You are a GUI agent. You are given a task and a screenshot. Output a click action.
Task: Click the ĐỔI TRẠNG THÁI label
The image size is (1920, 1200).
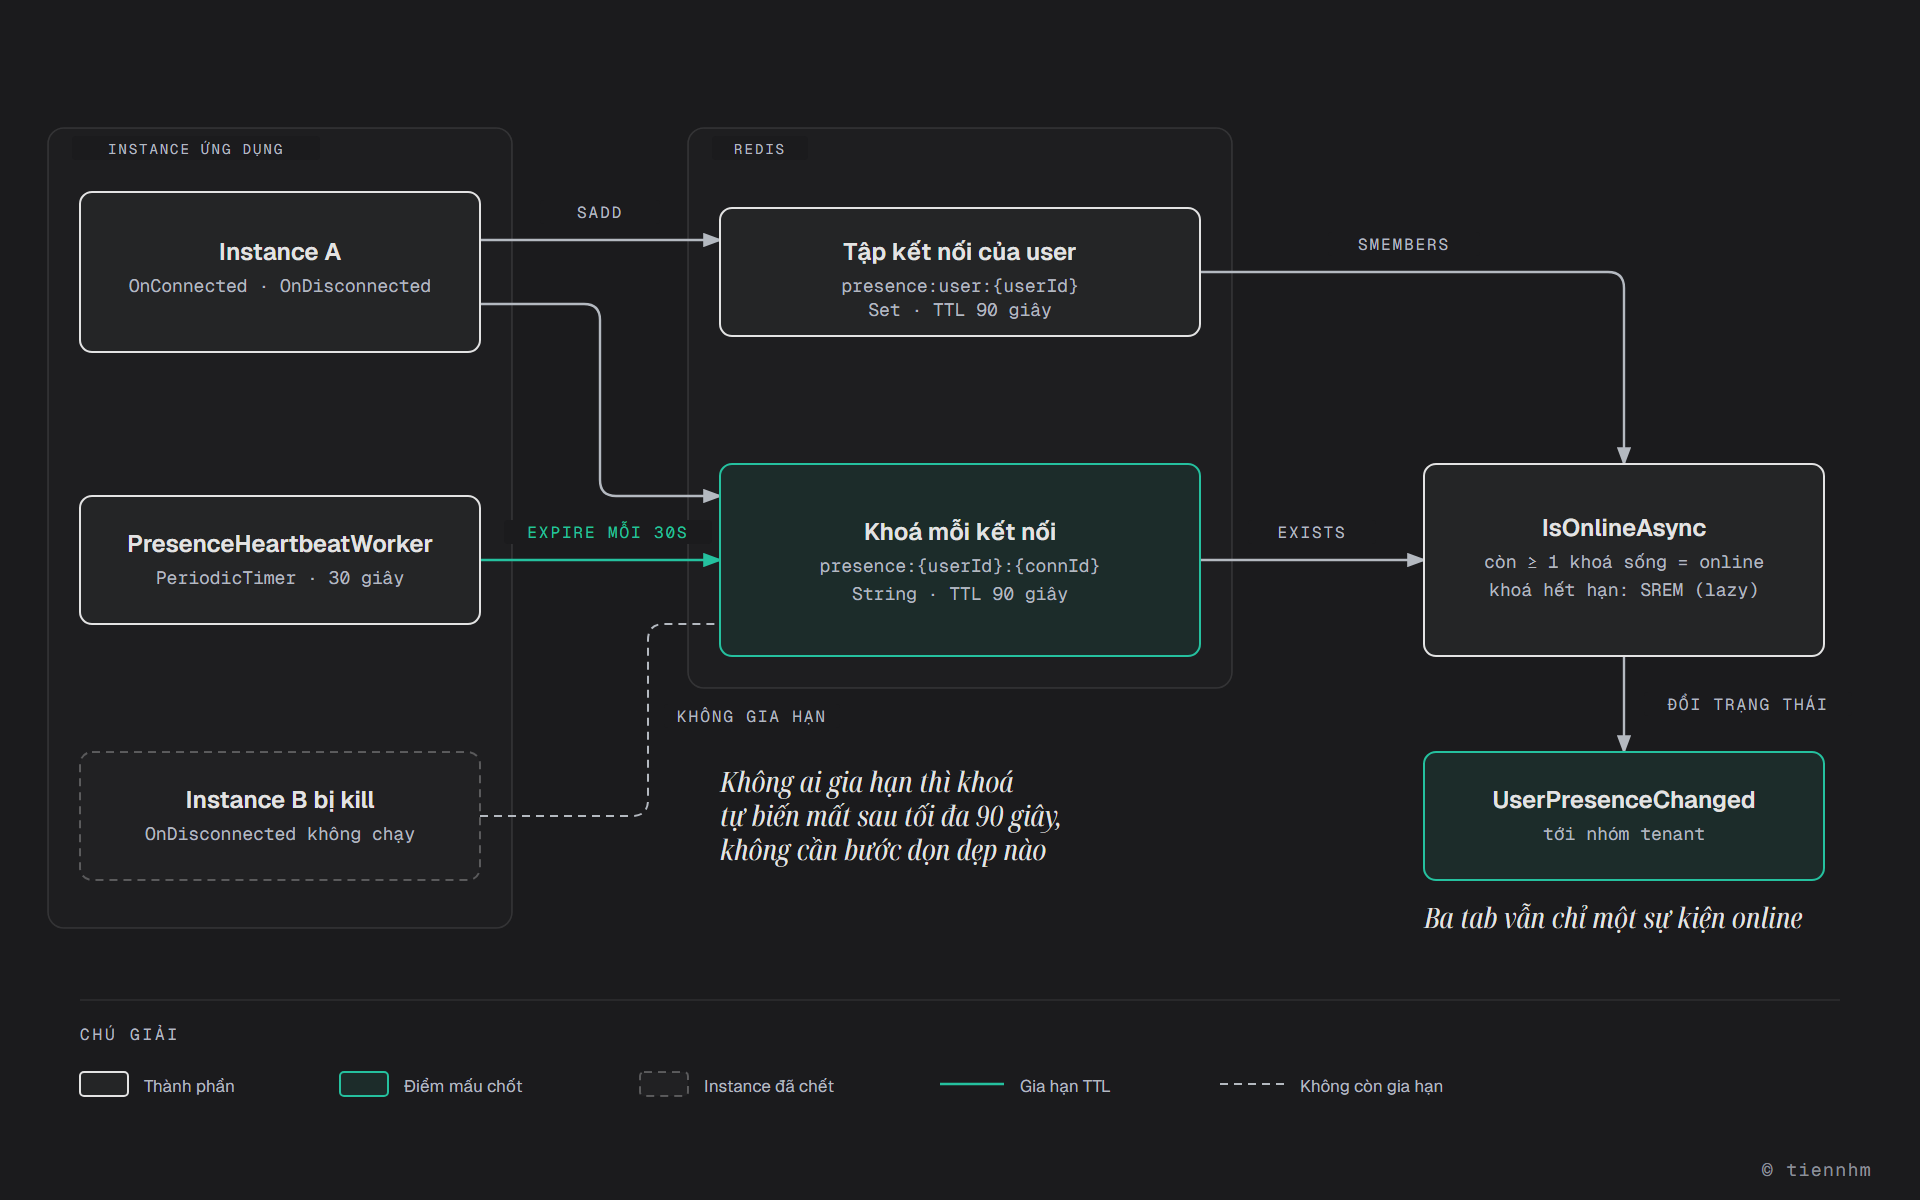click(1747, 704)
